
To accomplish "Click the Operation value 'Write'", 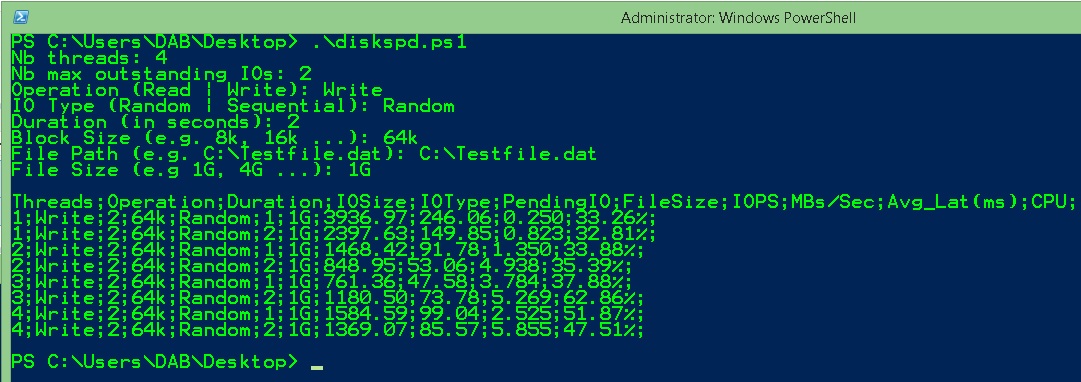I will (352, 90).
